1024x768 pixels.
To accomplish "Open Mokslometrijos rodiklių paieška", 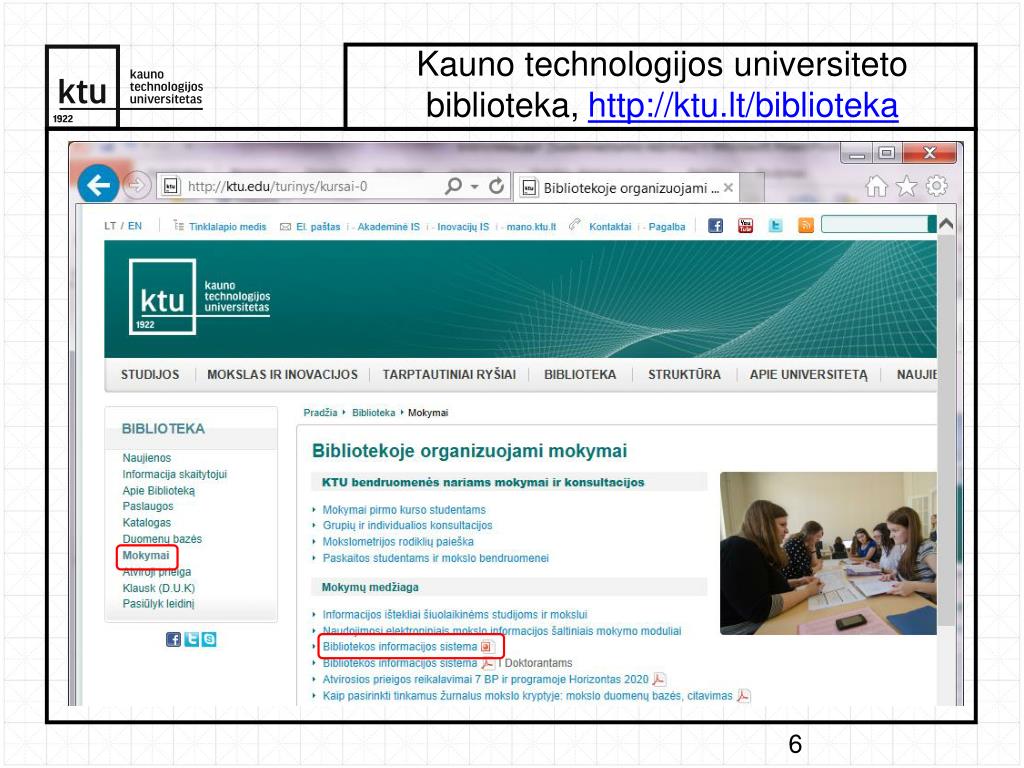I will pos(398,541).
